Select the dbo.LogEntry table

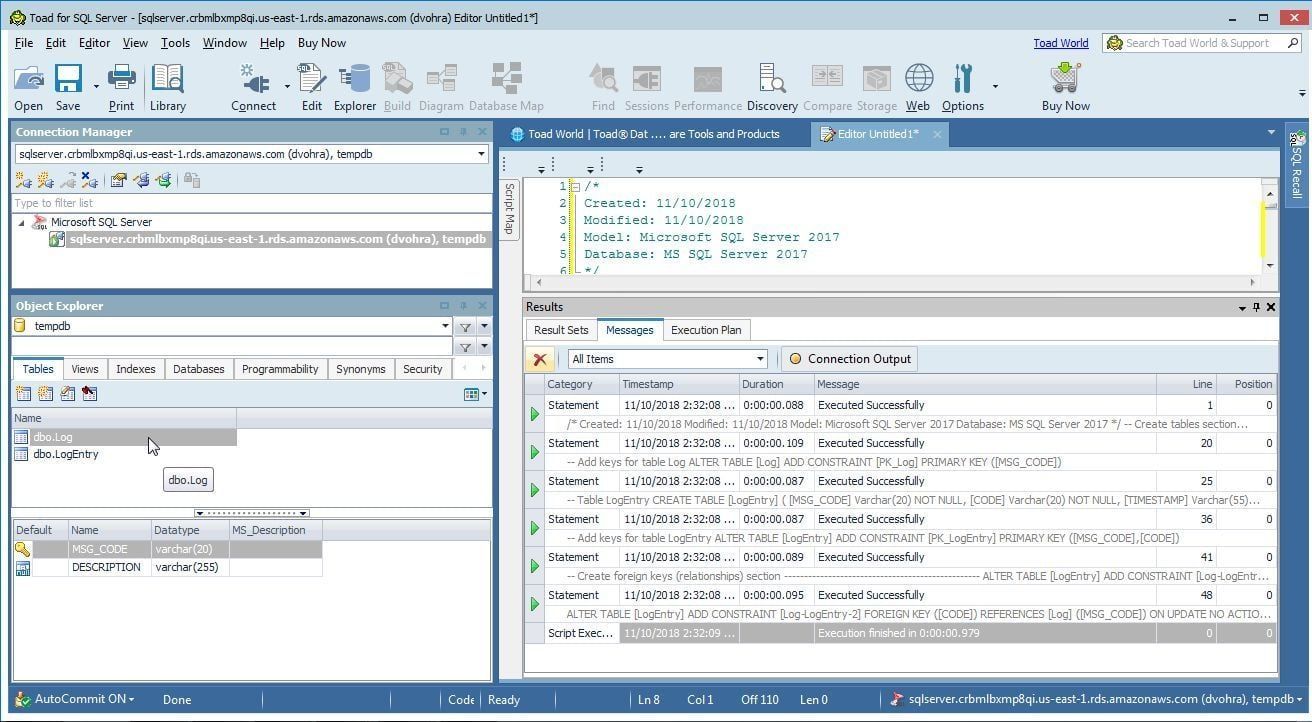pos(65,454)
